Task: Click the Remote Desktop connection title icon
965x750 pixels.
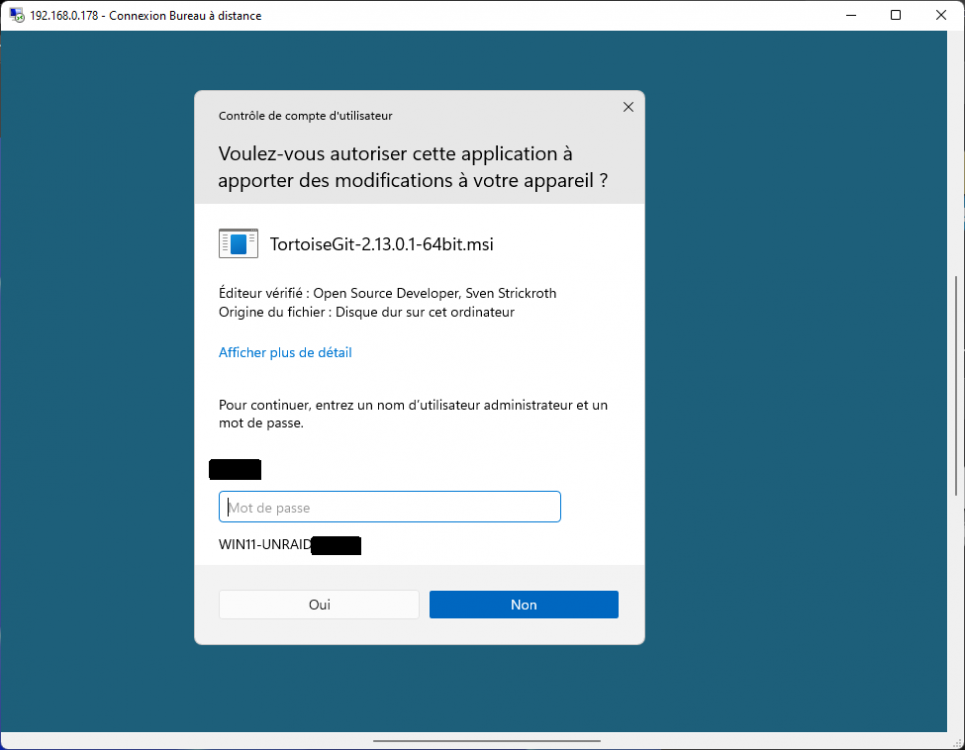Action: (x=17, y=15)
